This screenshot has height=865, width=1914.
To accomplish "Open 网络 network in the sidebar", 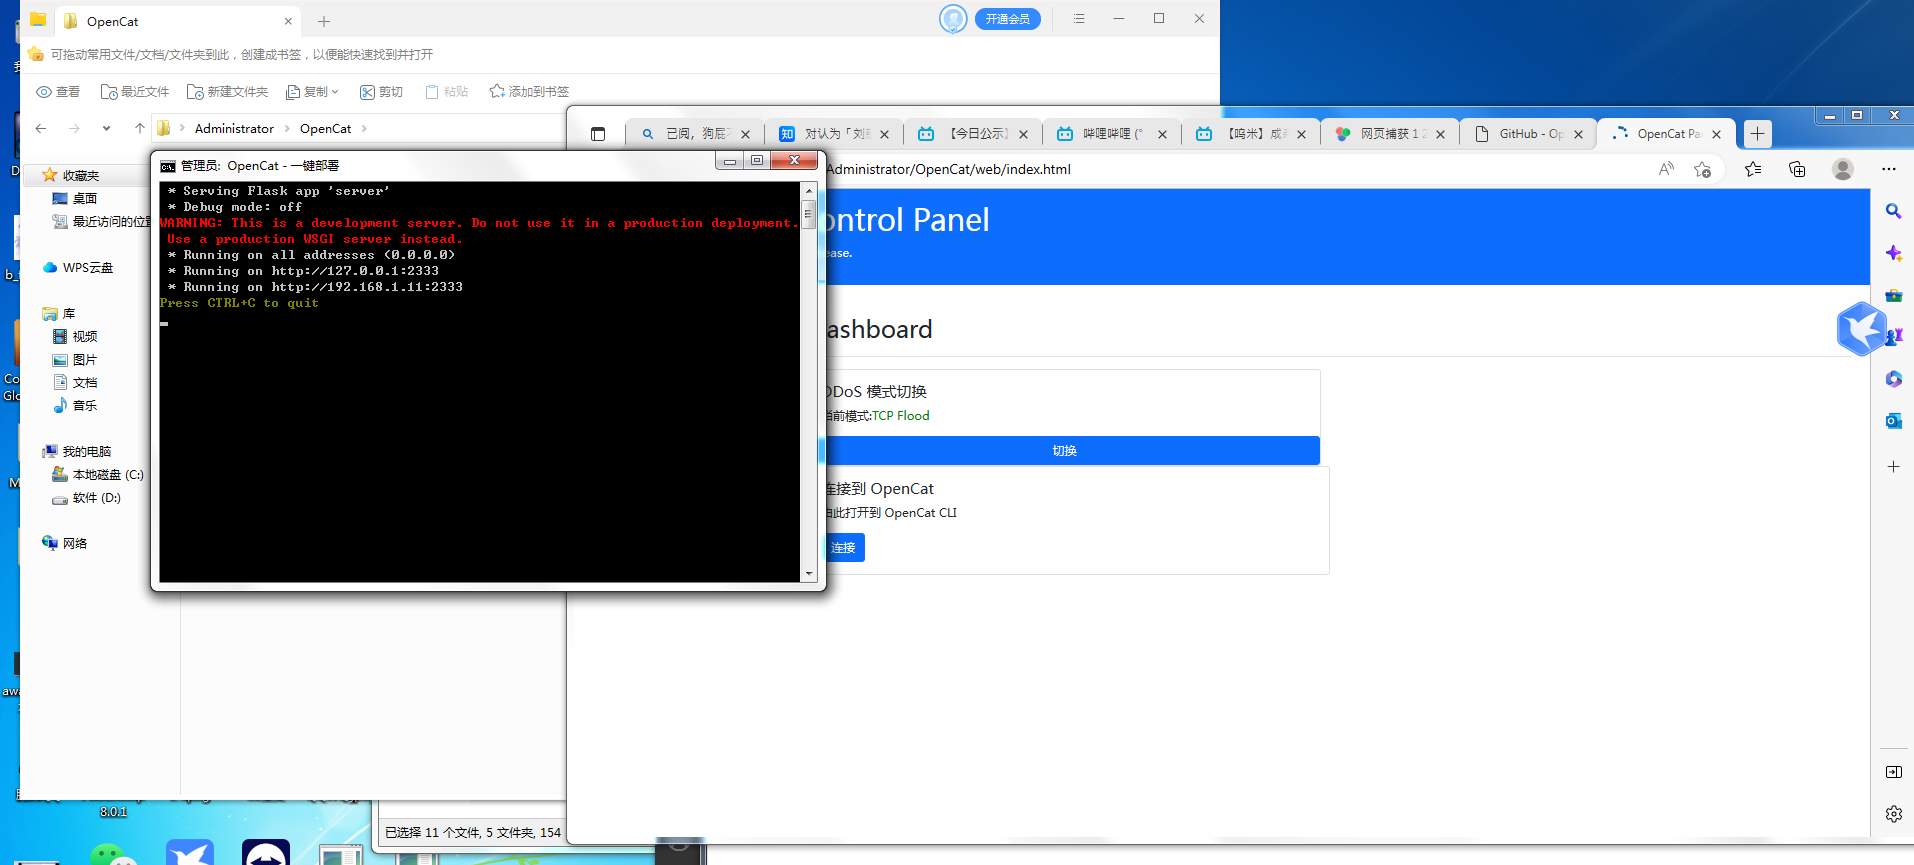I will click(74, 543).
